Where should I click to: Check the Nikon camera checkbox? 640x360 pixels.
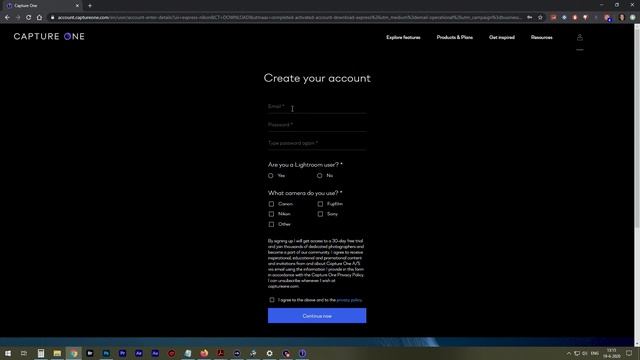271,214
